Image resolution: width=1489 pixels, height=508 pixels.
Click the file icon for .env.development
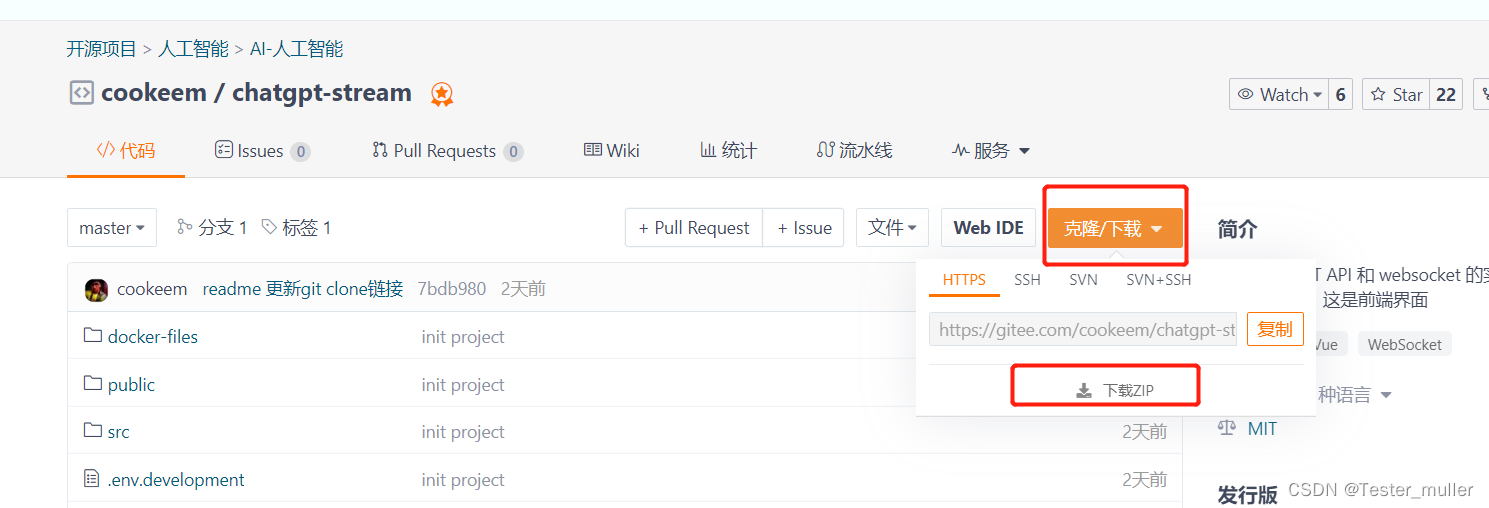(93, 479)
